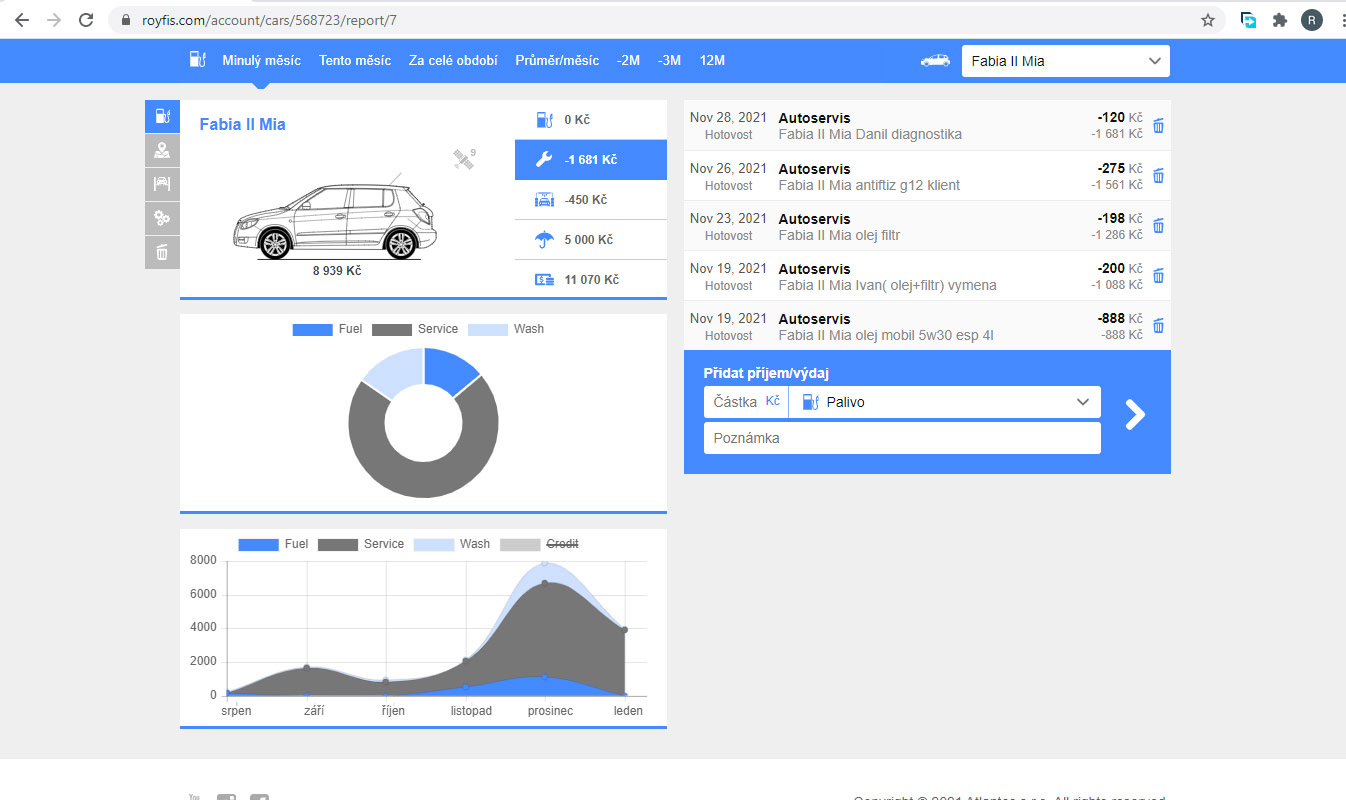The image size is (1346, 800).
Task: Click the Nov 23, 2021 Autoservis entry
Action: coord(927,226)
